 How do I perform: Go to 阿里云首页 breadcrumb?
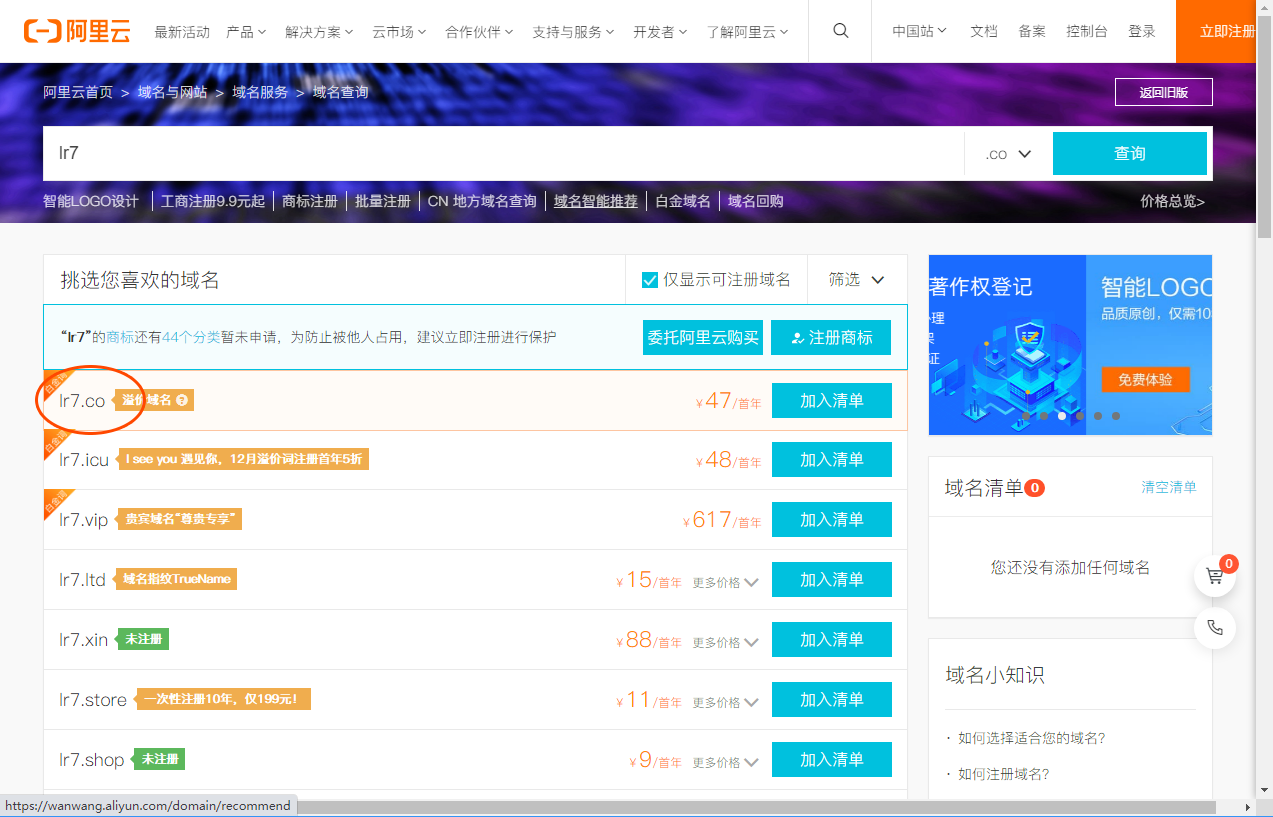[78, 92]
